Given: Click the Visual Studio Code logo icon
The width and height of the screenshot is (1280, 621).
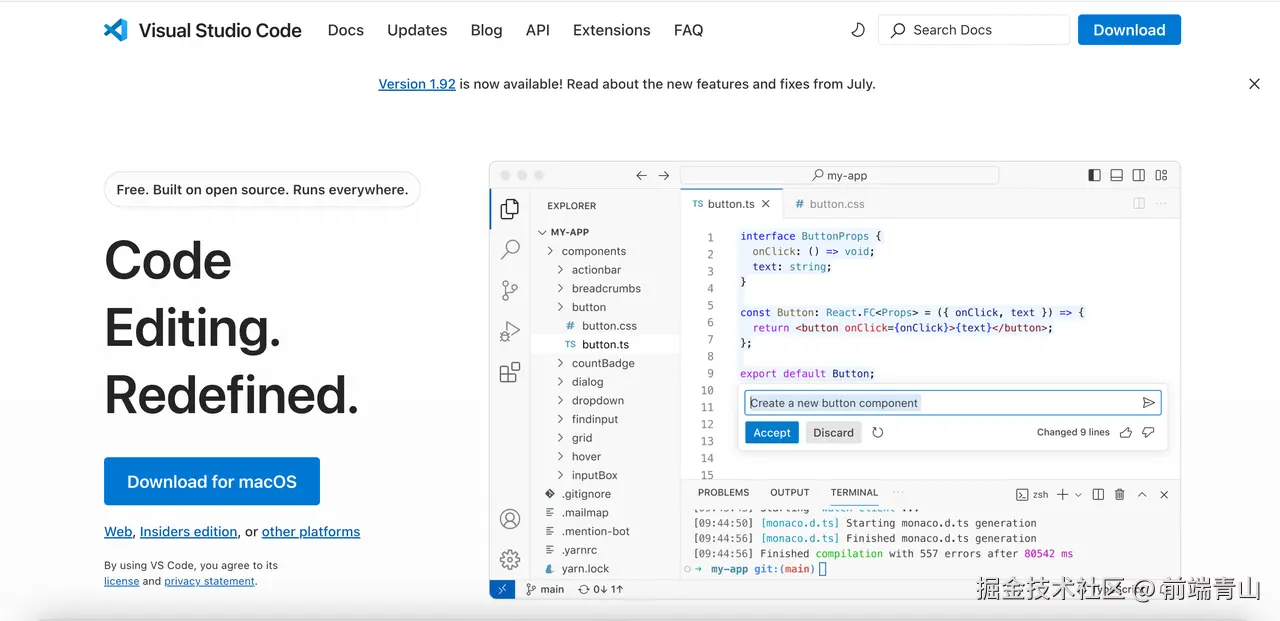Looking at the screenshot, I should pos(116,30).
